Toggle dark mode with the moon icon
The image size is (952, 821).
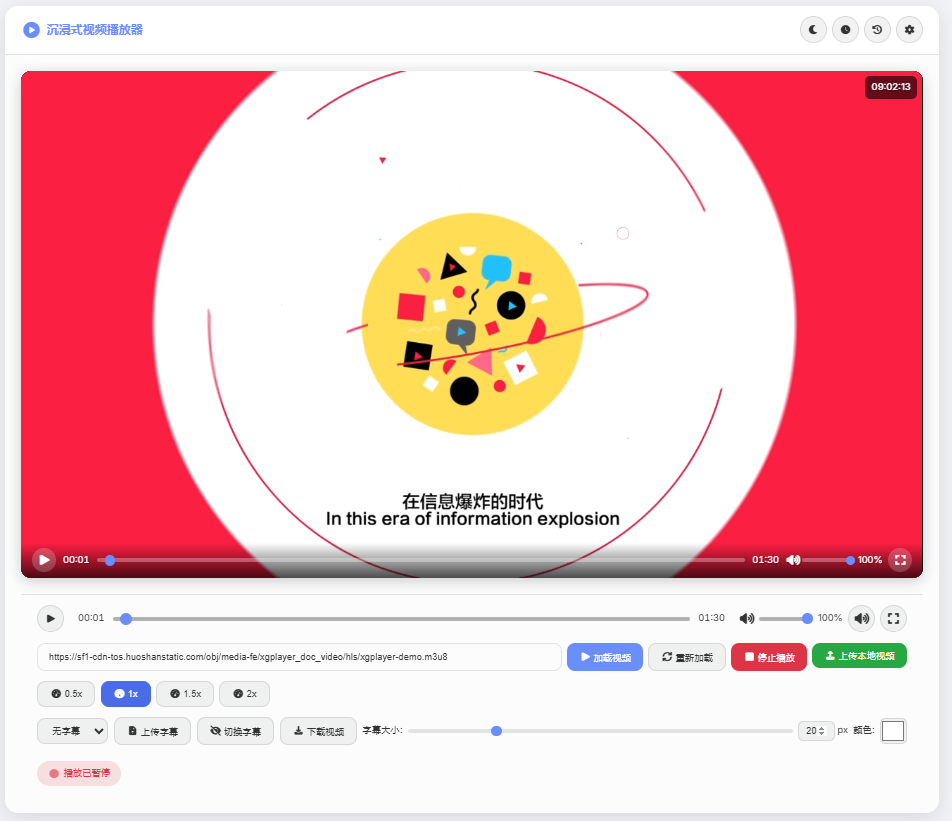[813, 29]
